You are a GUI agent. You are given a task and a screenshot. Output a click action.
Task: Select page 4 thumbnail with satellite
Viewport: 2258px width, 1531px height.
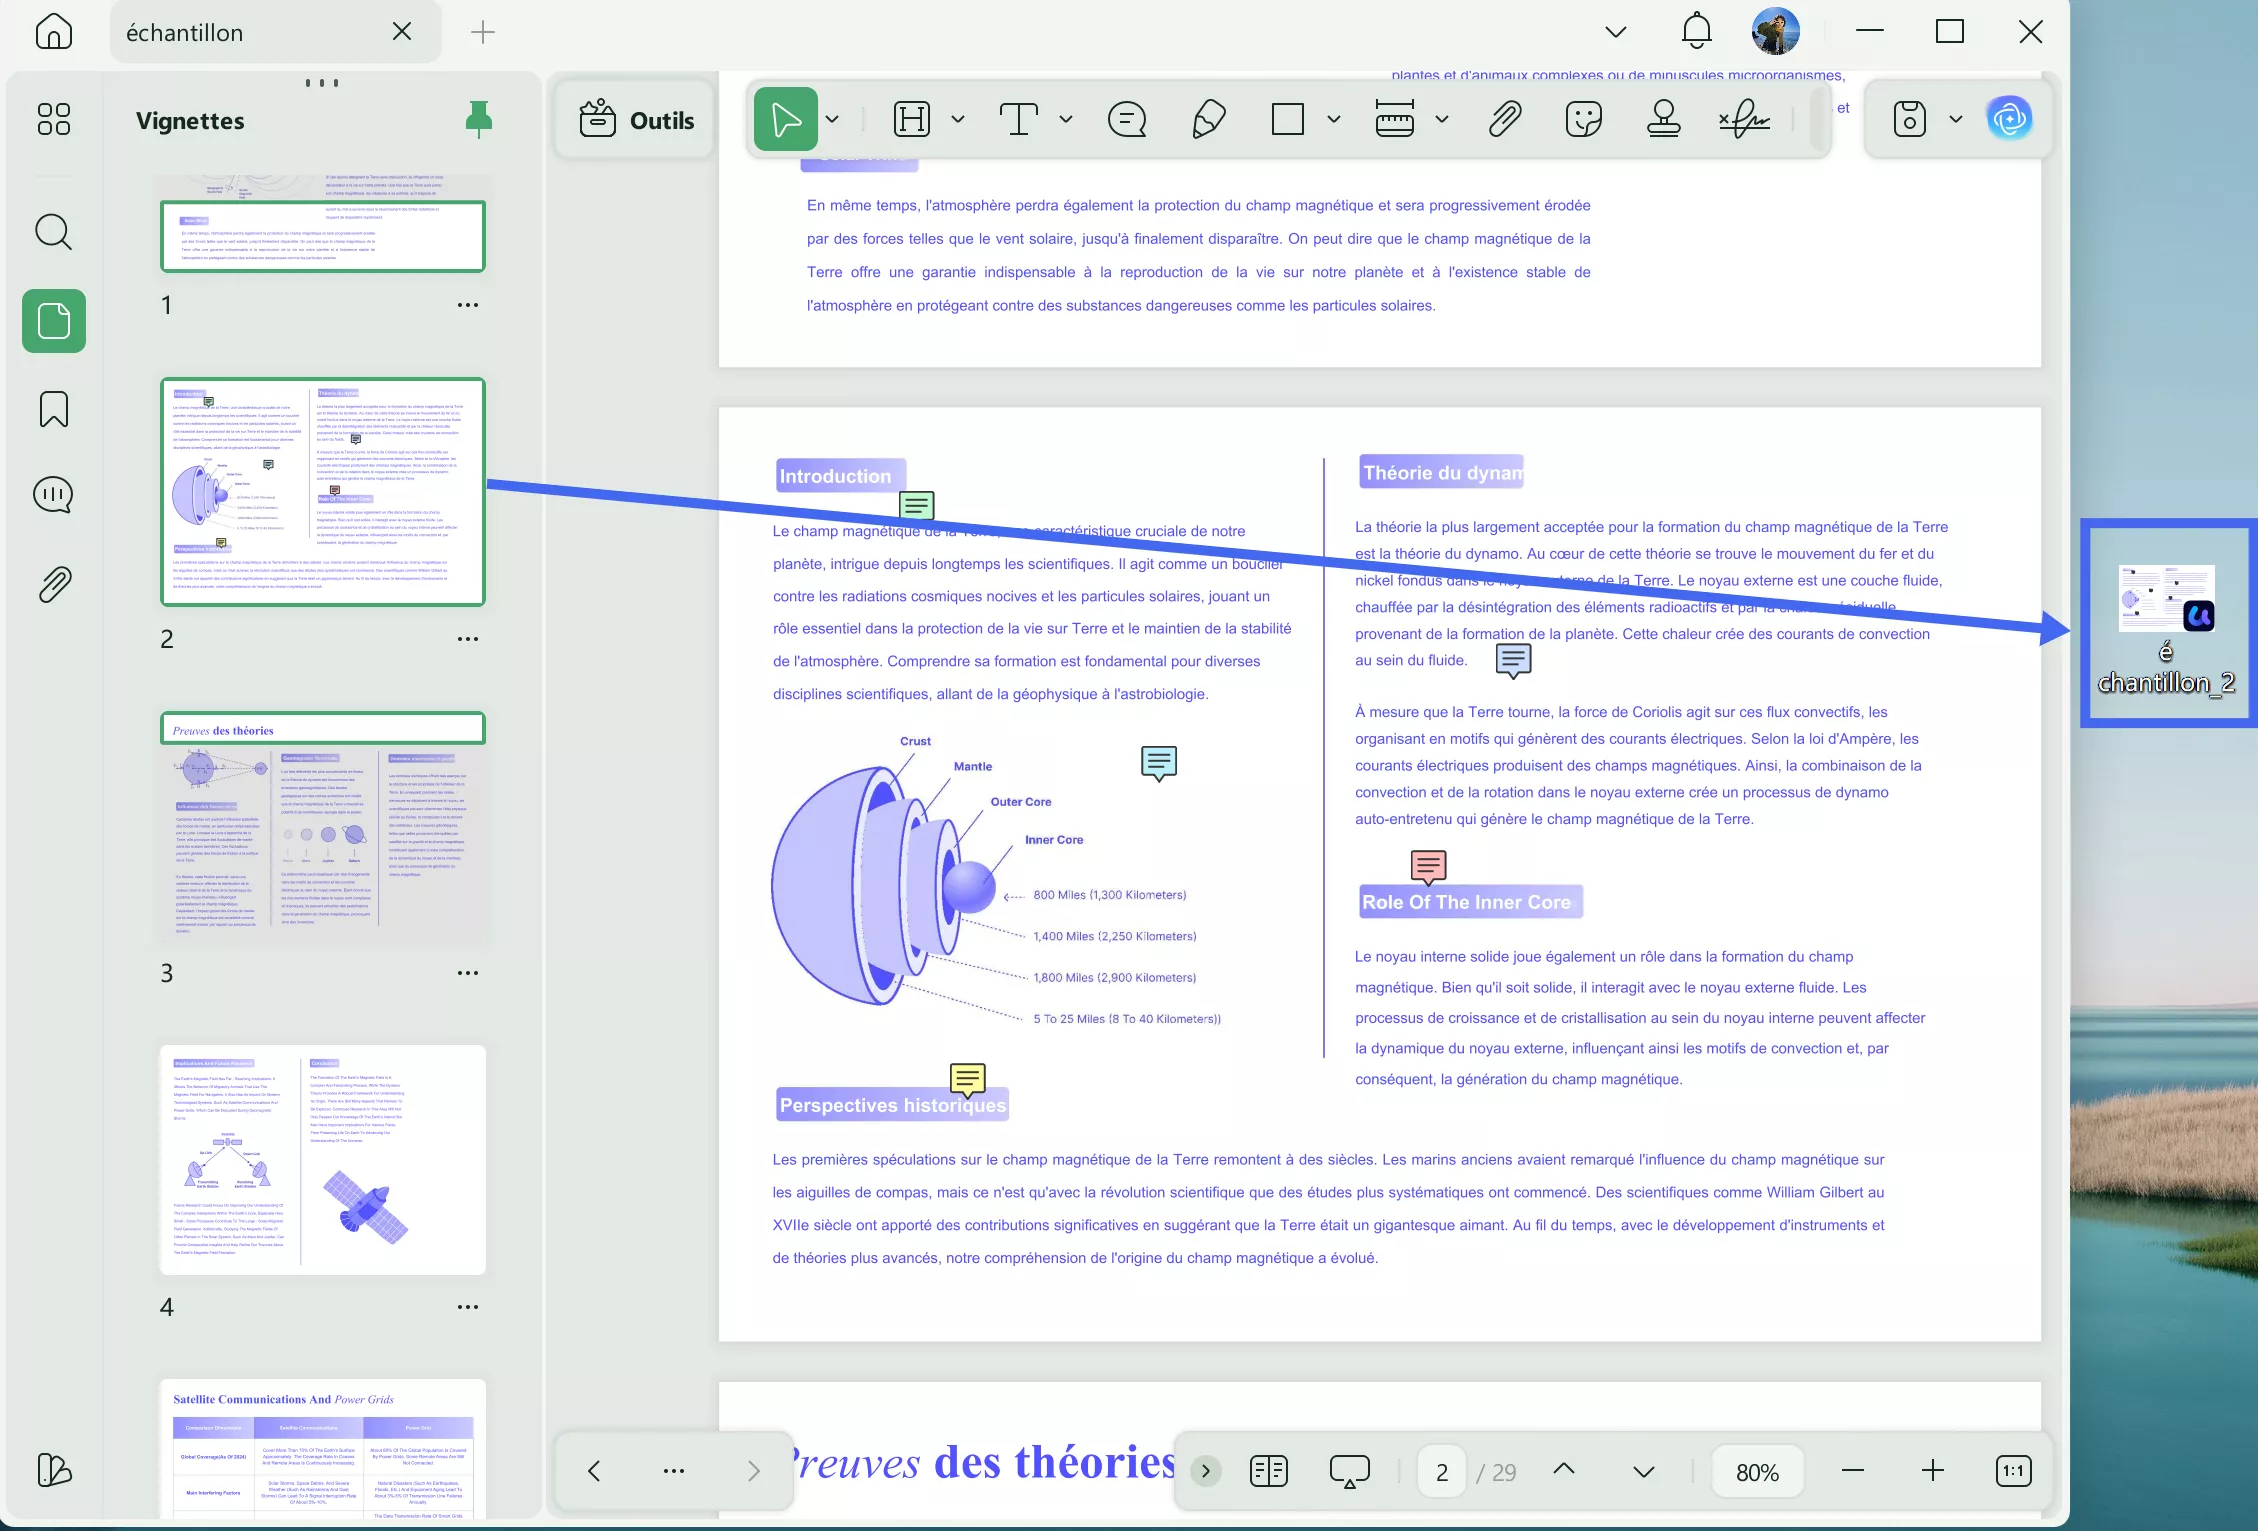pos(323,1160)
